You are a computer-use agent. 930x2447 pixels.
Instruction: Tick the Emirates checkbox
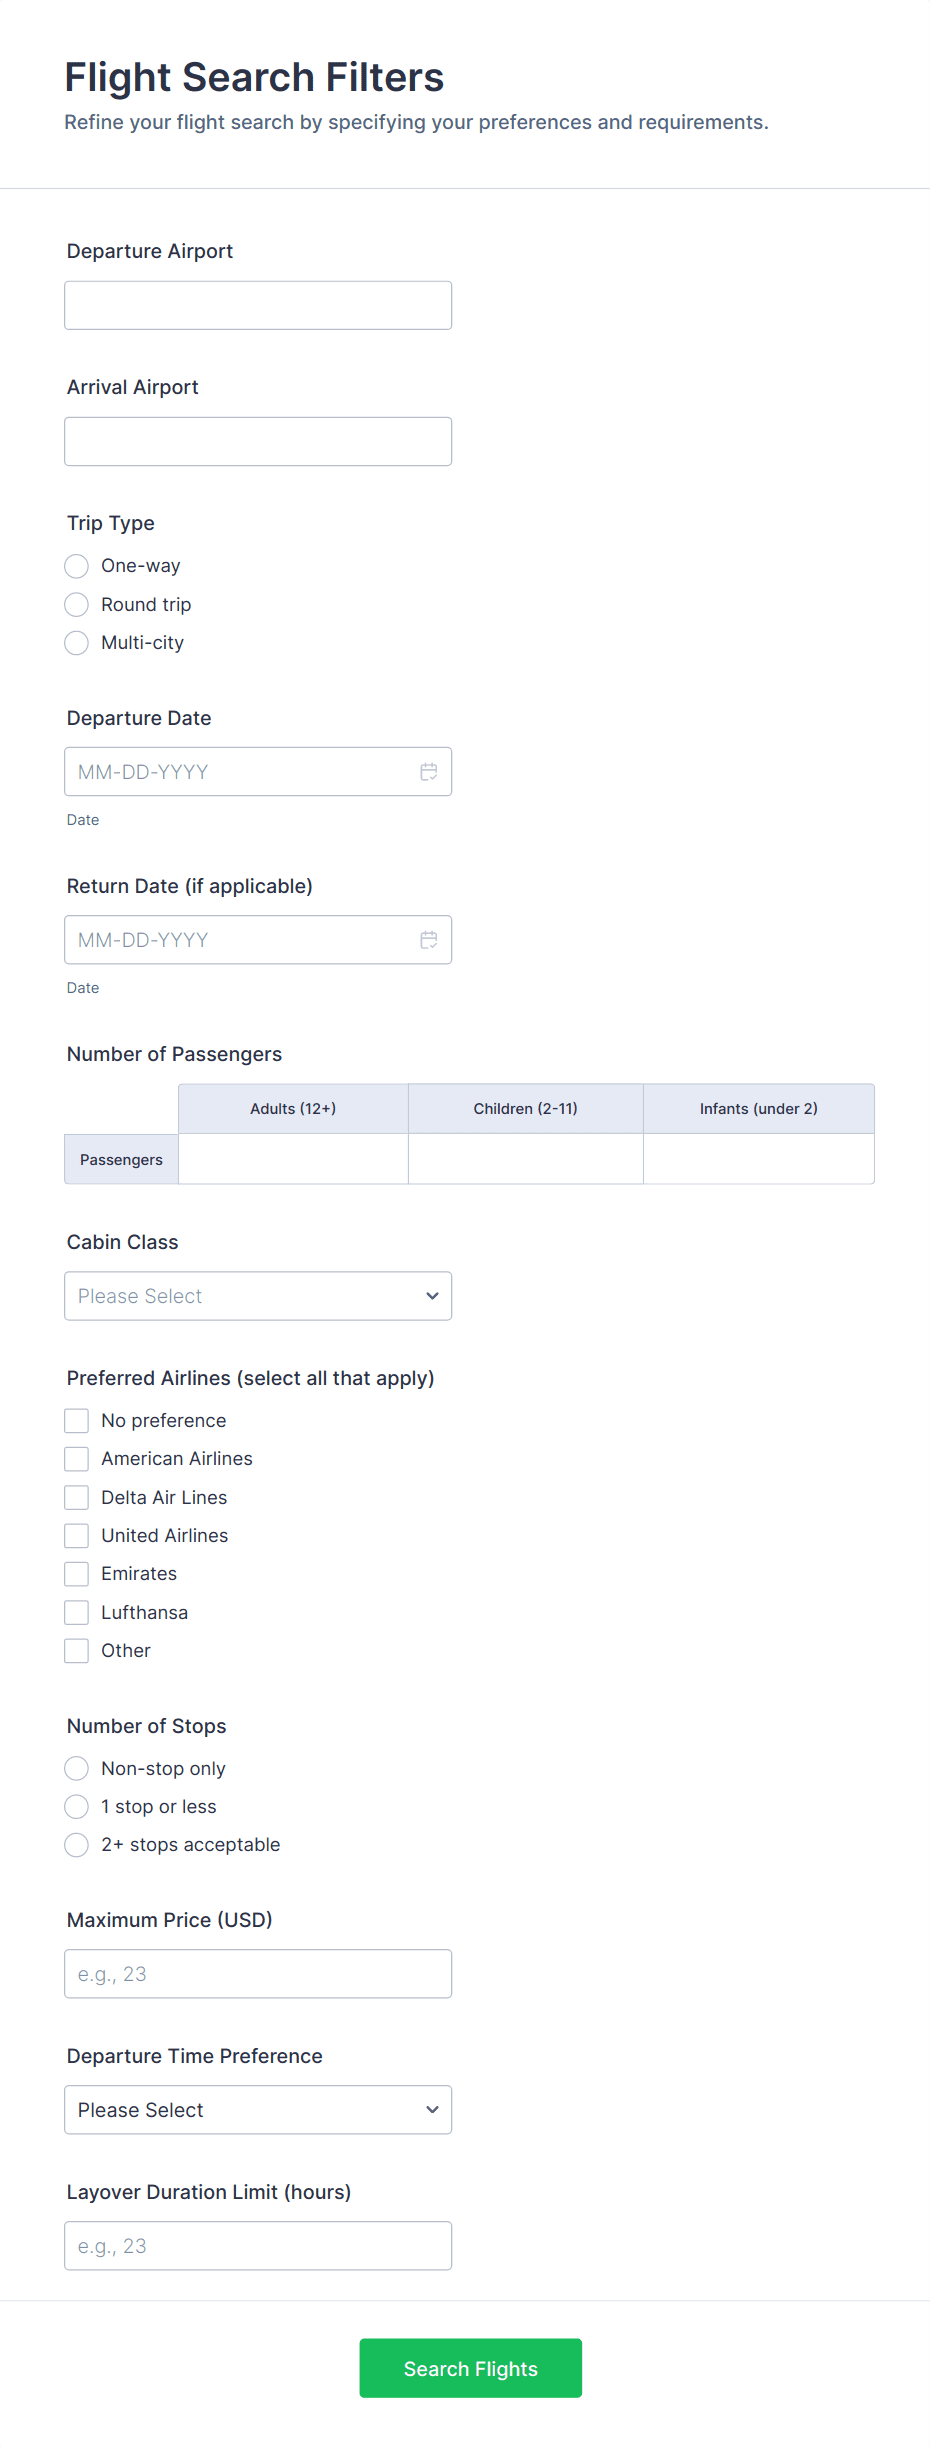click(77, 1574)
